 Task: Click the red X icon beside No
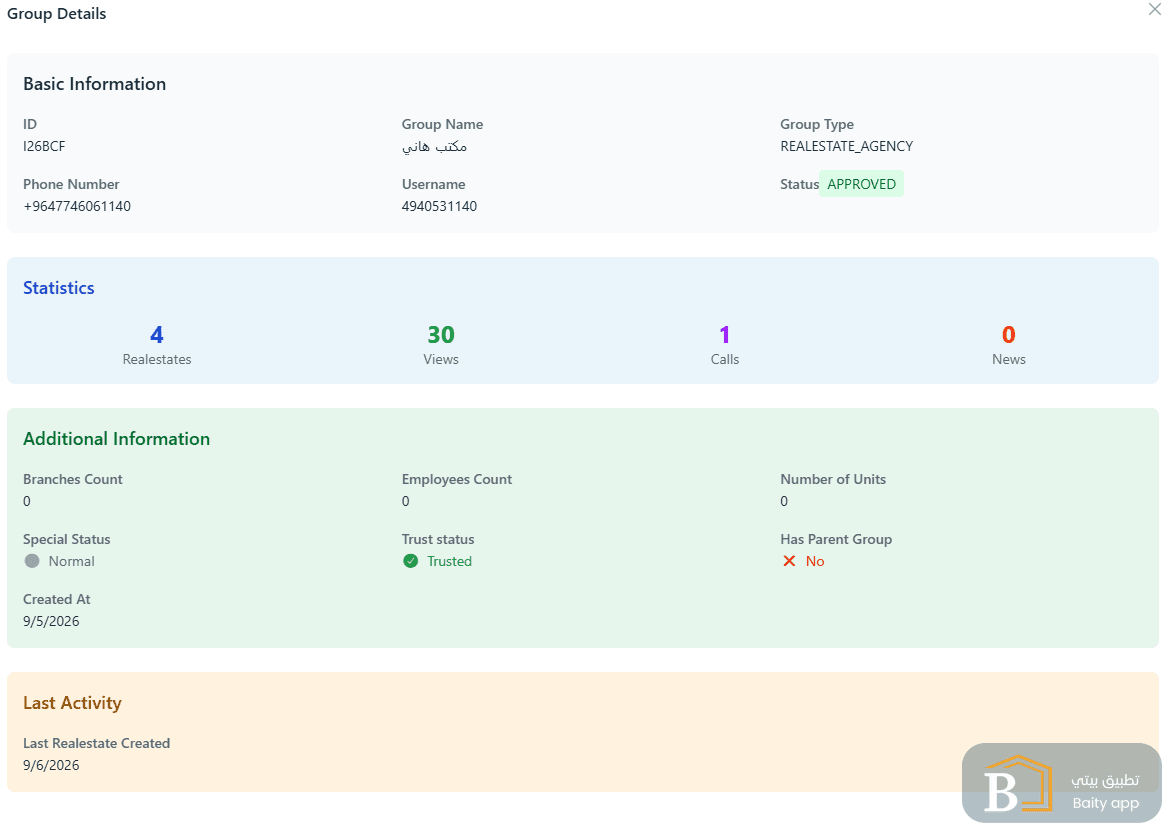pyautogui.click(x=789, y=561)
